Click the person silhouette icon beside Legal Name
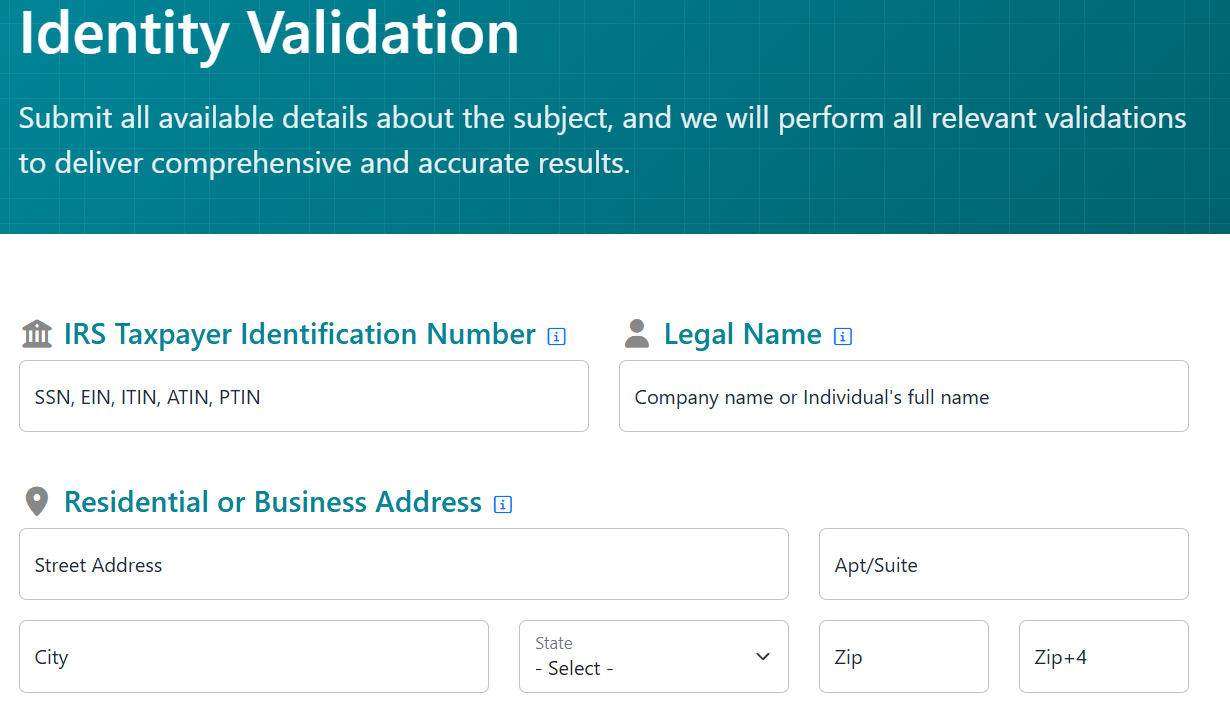This screenshot has width=1230, height=710. point(637,334)
